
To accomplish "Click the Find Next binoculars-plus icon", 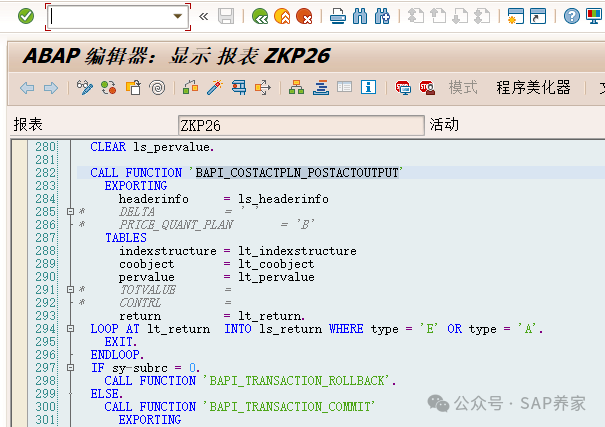I will coord(382,16).
